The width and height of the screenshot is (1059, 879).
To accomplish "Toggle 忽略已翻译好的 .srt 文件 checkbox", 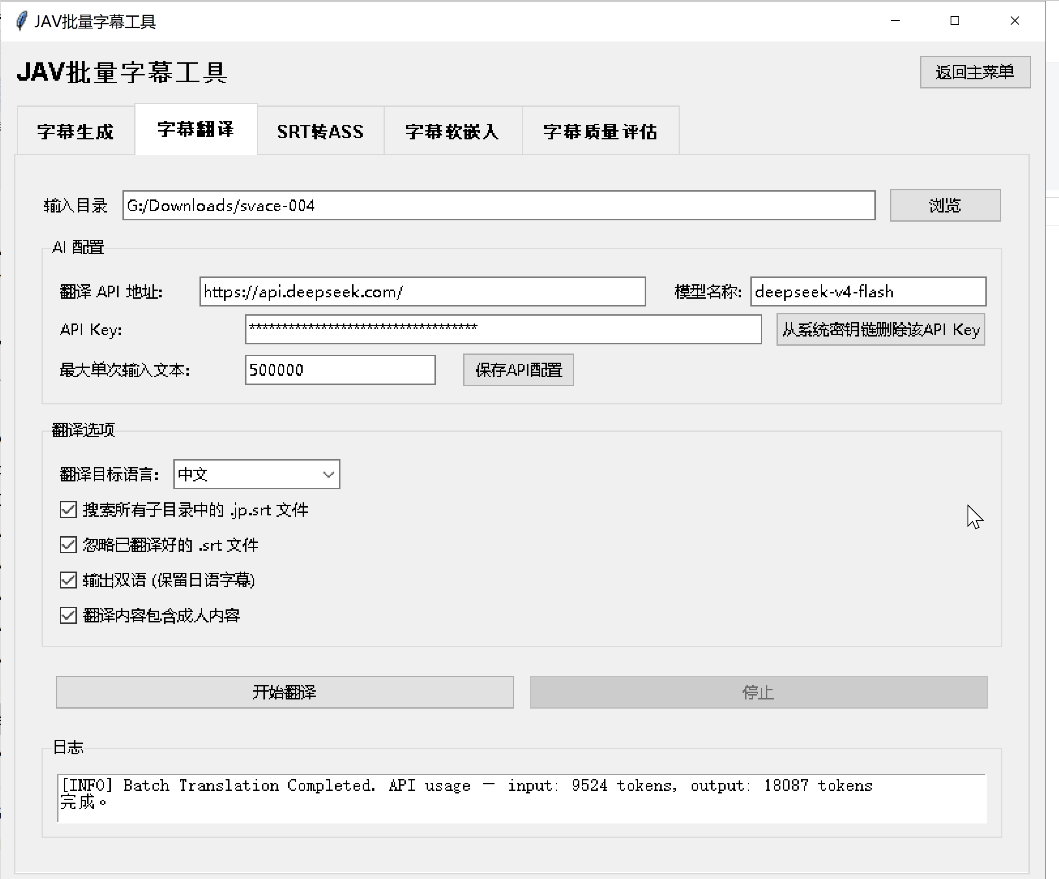I will pyautogui.click(x=68, y=545).
